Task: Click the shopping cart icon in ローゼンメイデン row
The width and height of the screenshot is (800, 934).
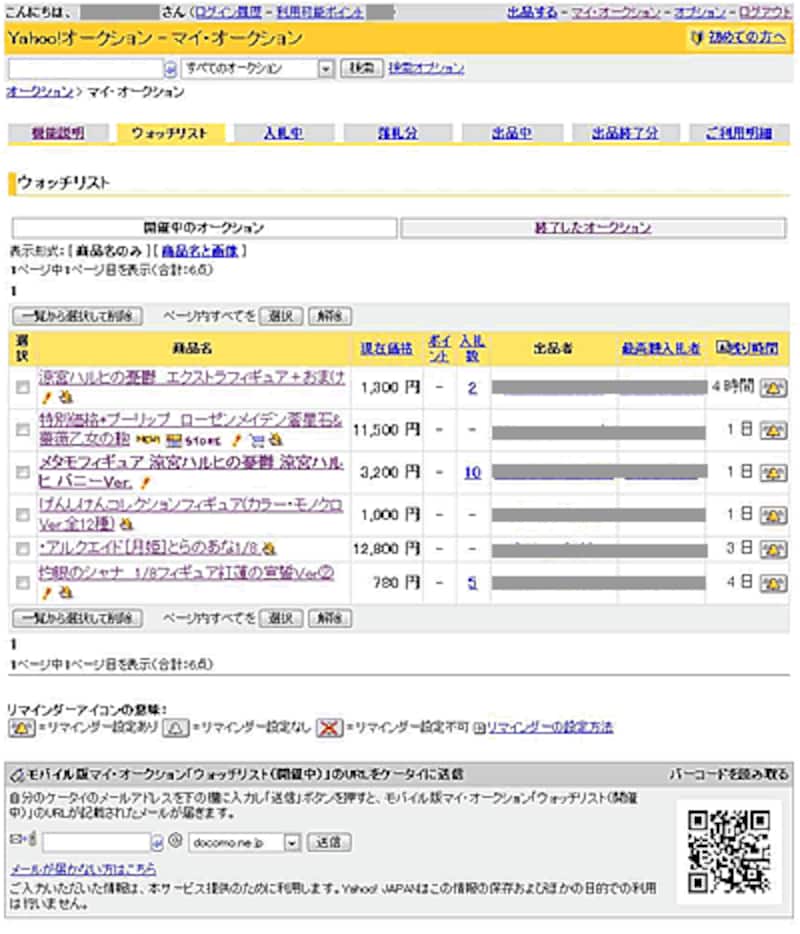Action: point(257,441)
